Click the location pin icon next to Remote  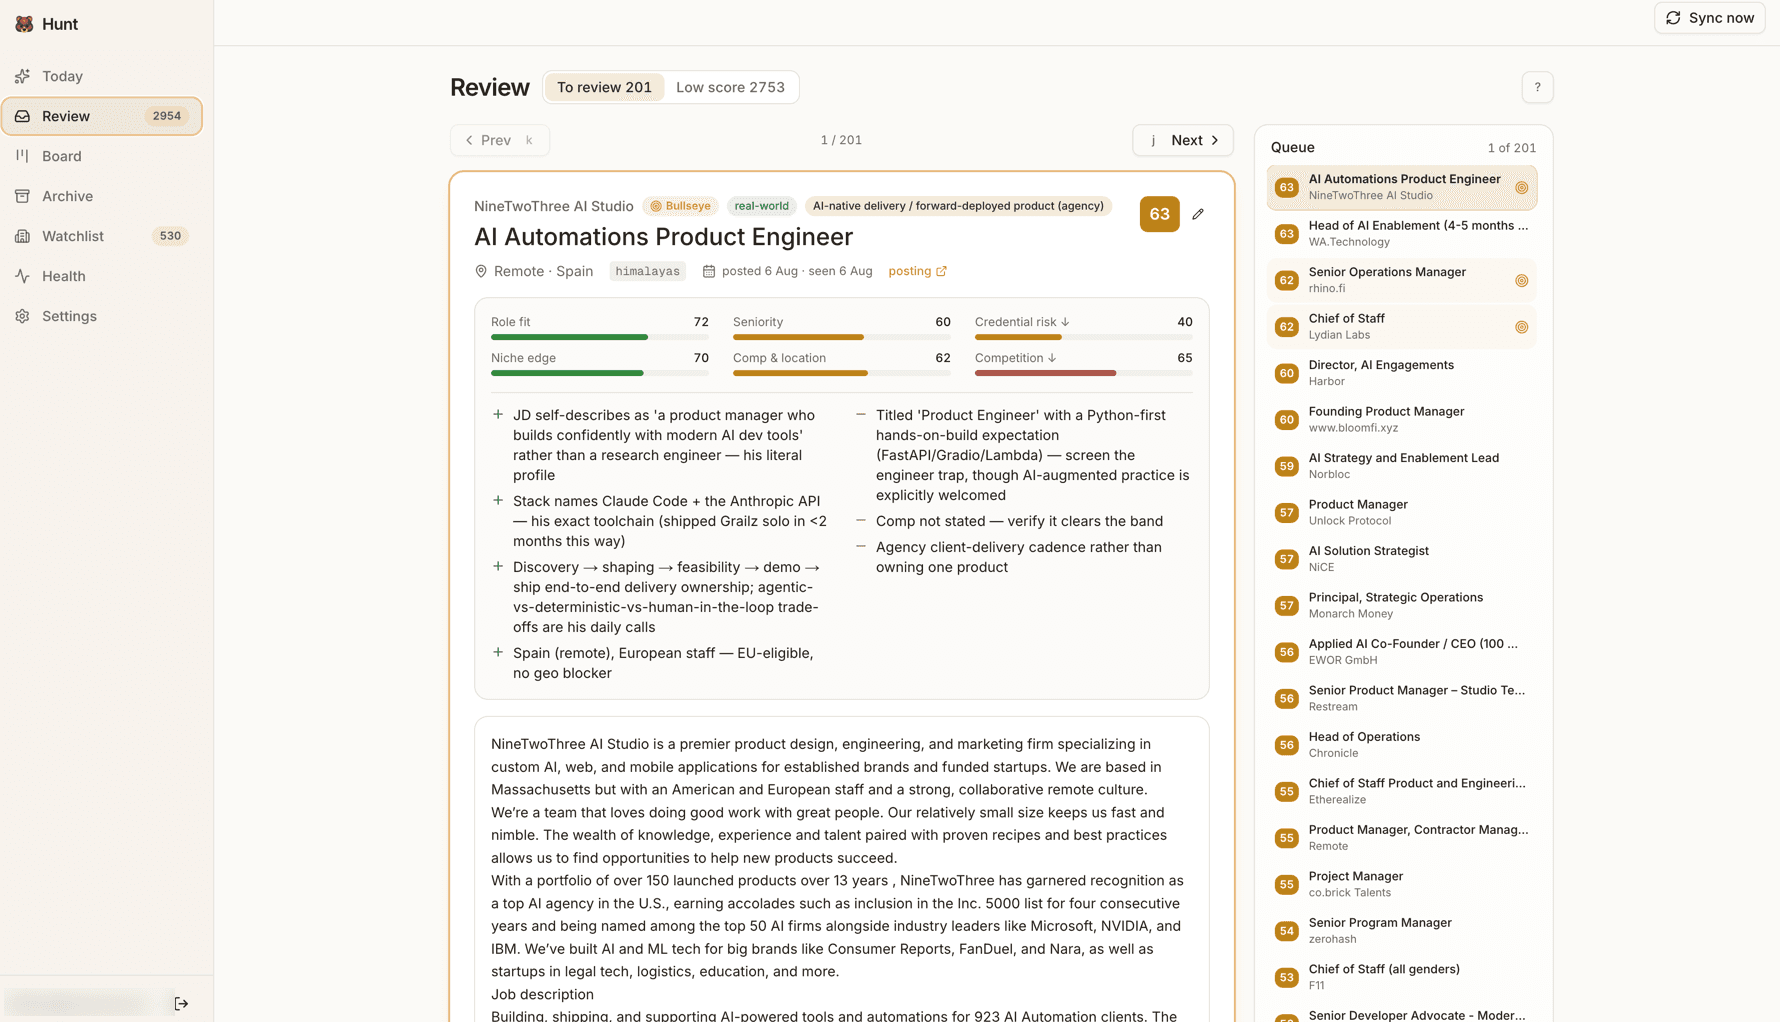(x=481, y=271)
